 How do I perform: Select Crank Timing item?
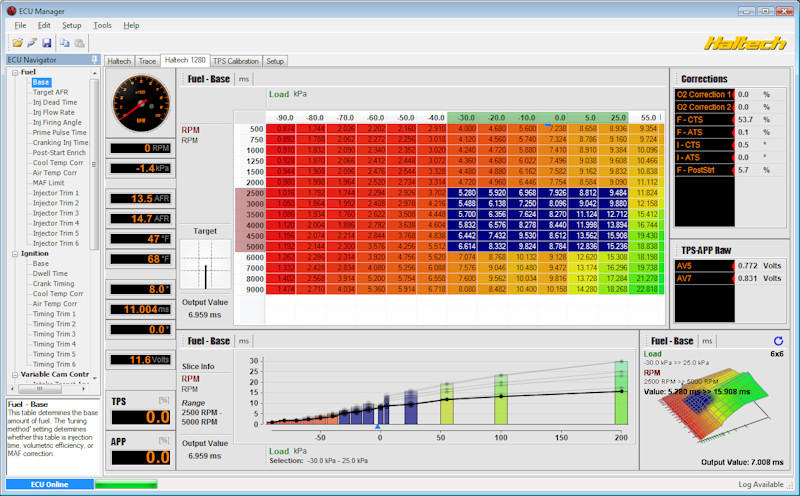[54, 284]
